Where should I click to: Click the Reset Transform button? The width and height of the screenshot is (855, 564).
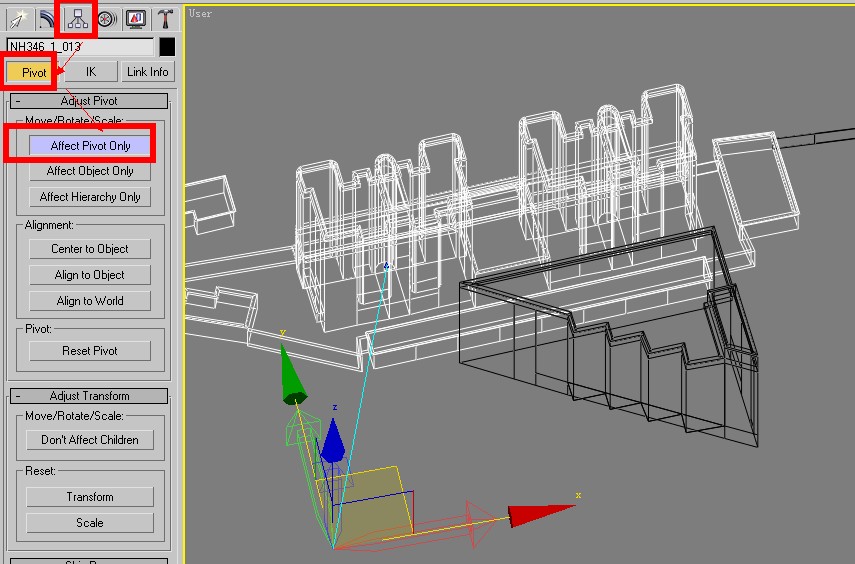90,497
